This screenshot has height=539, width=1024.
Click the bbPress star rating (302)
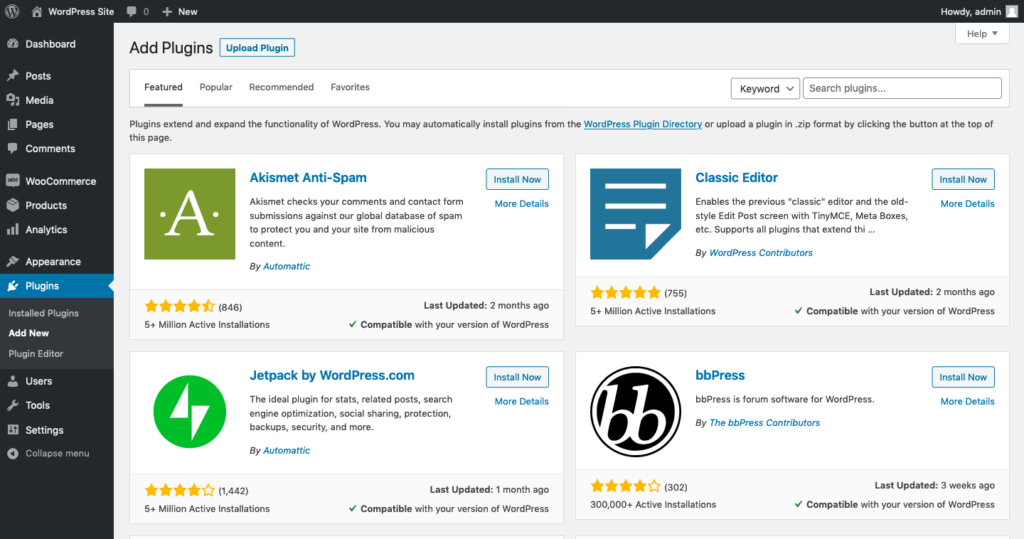[x=625, y=486]
